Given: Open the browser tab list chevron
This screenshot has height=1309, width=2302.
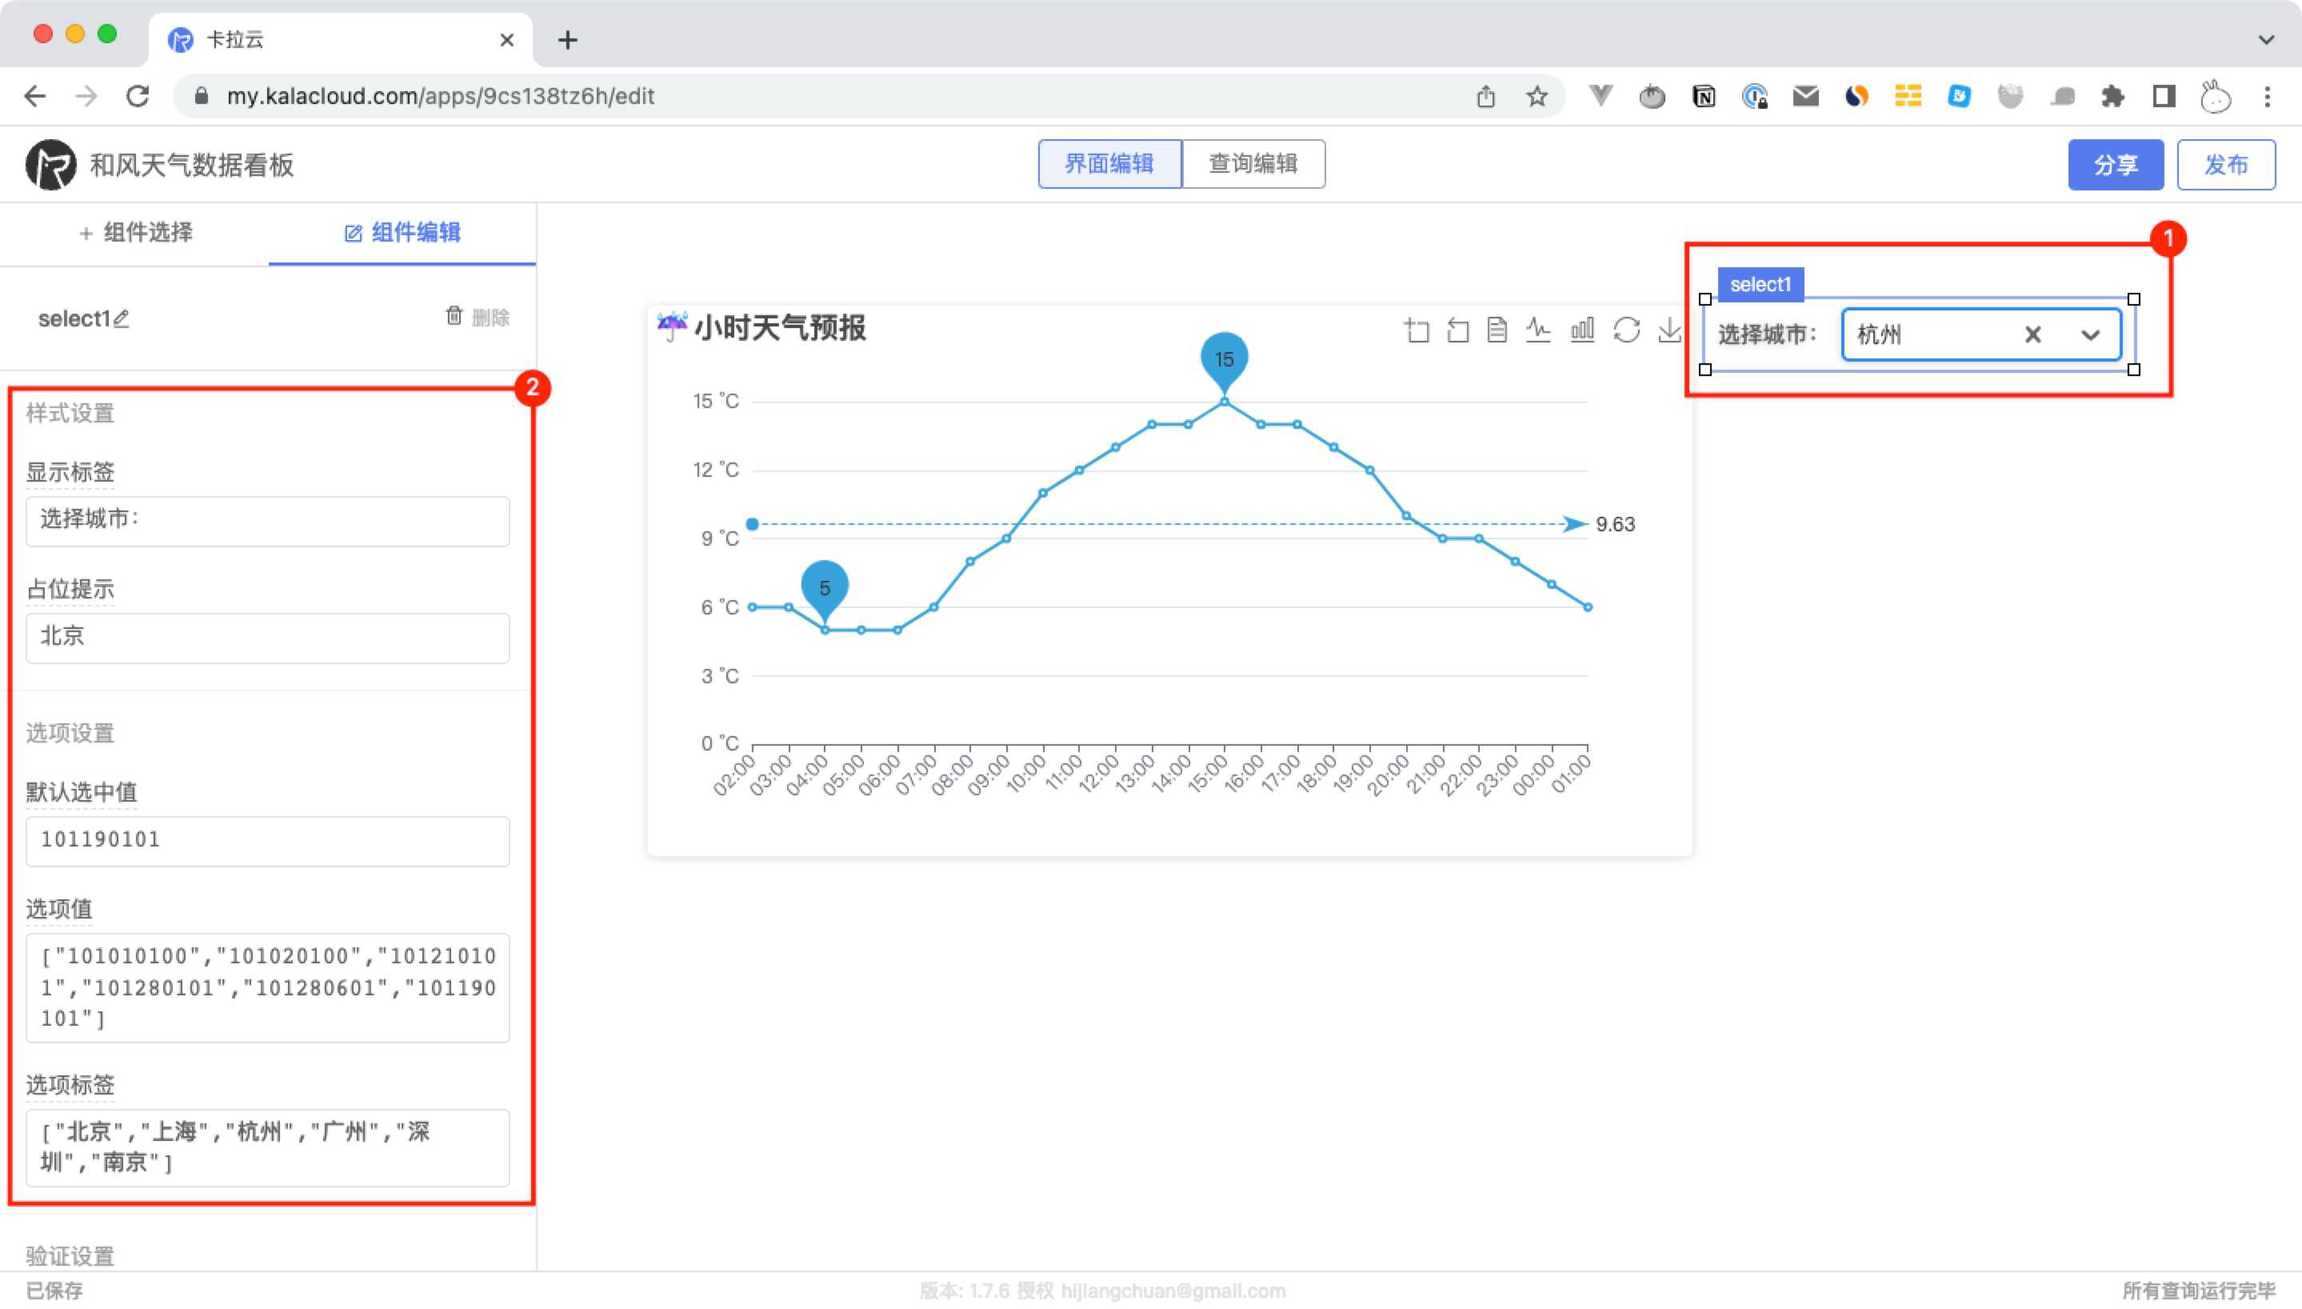Looking at the screenshot, I should pyautogui.click(x=2266, y=40).
